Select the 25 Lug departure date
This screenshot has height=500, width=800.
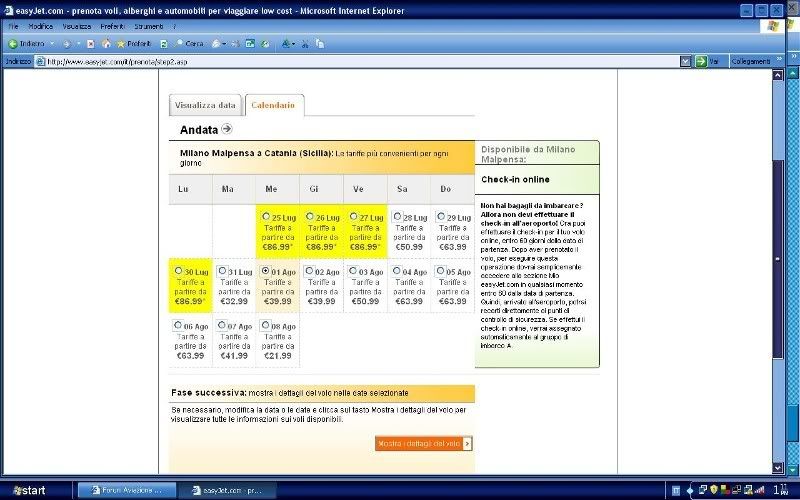(266, 216)
